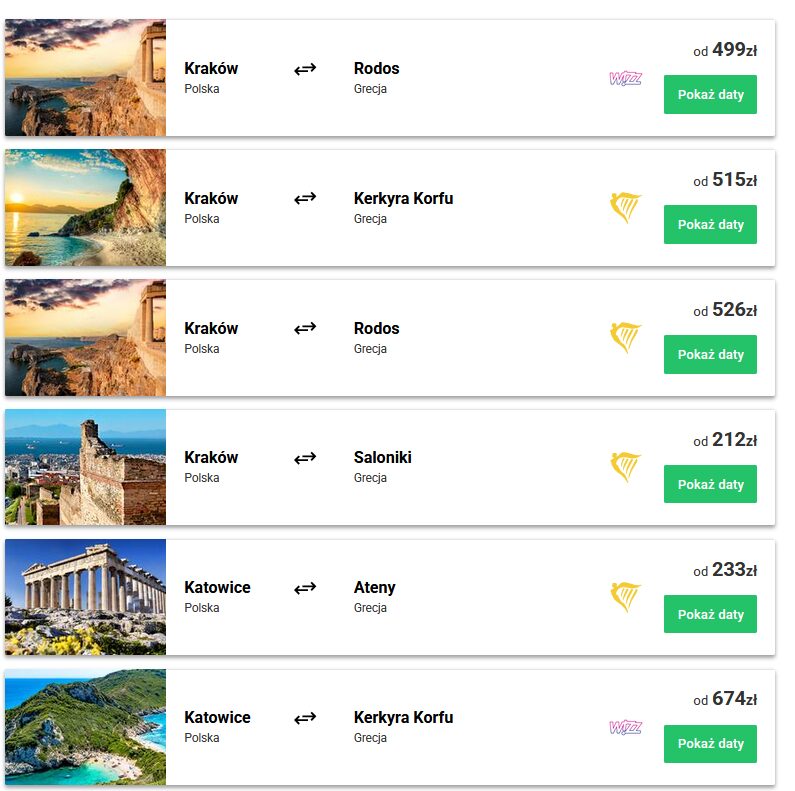Click Ryanair logo on Kraków–Rodos 526zł offer
This screenshot has width=795, height=791.
pos(625,338)
